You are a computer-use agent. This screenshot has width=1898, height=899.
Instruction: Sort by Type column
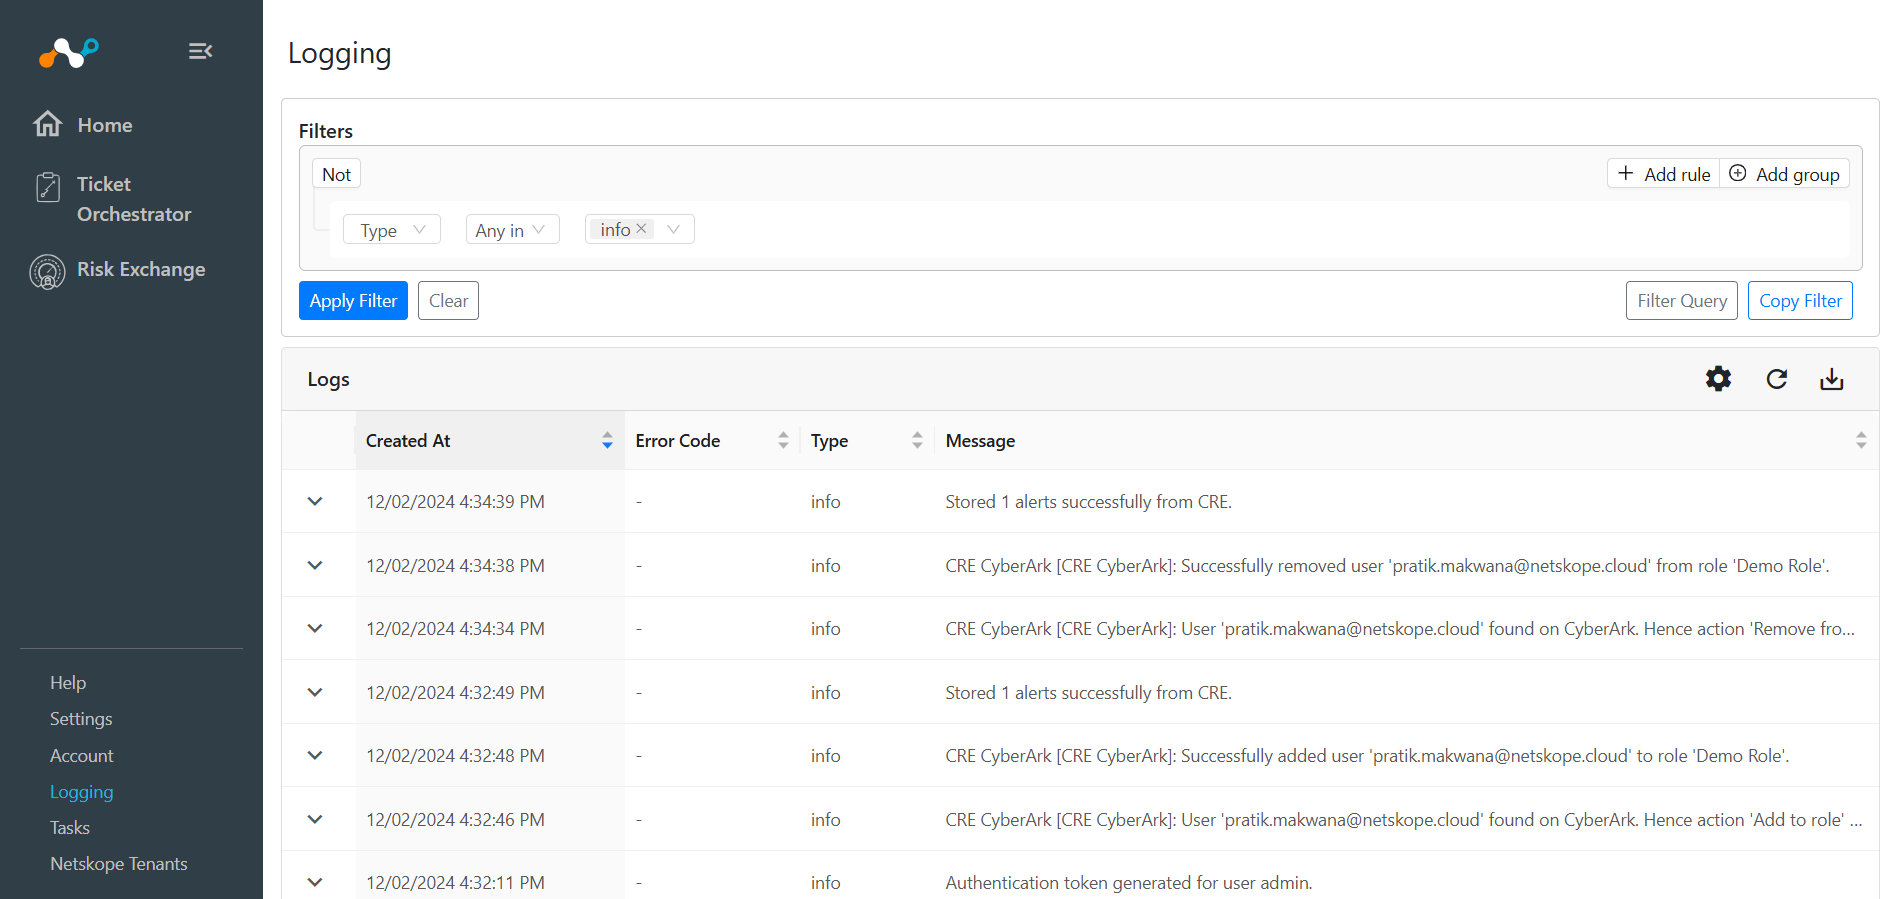917,440
